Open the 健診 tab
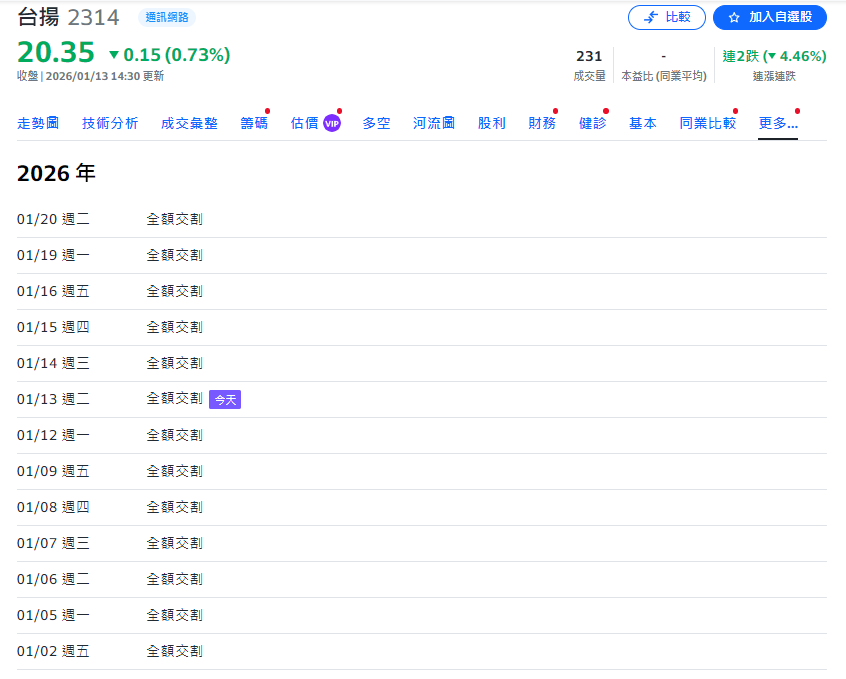846x679 pixels. [x=592, y=123]
